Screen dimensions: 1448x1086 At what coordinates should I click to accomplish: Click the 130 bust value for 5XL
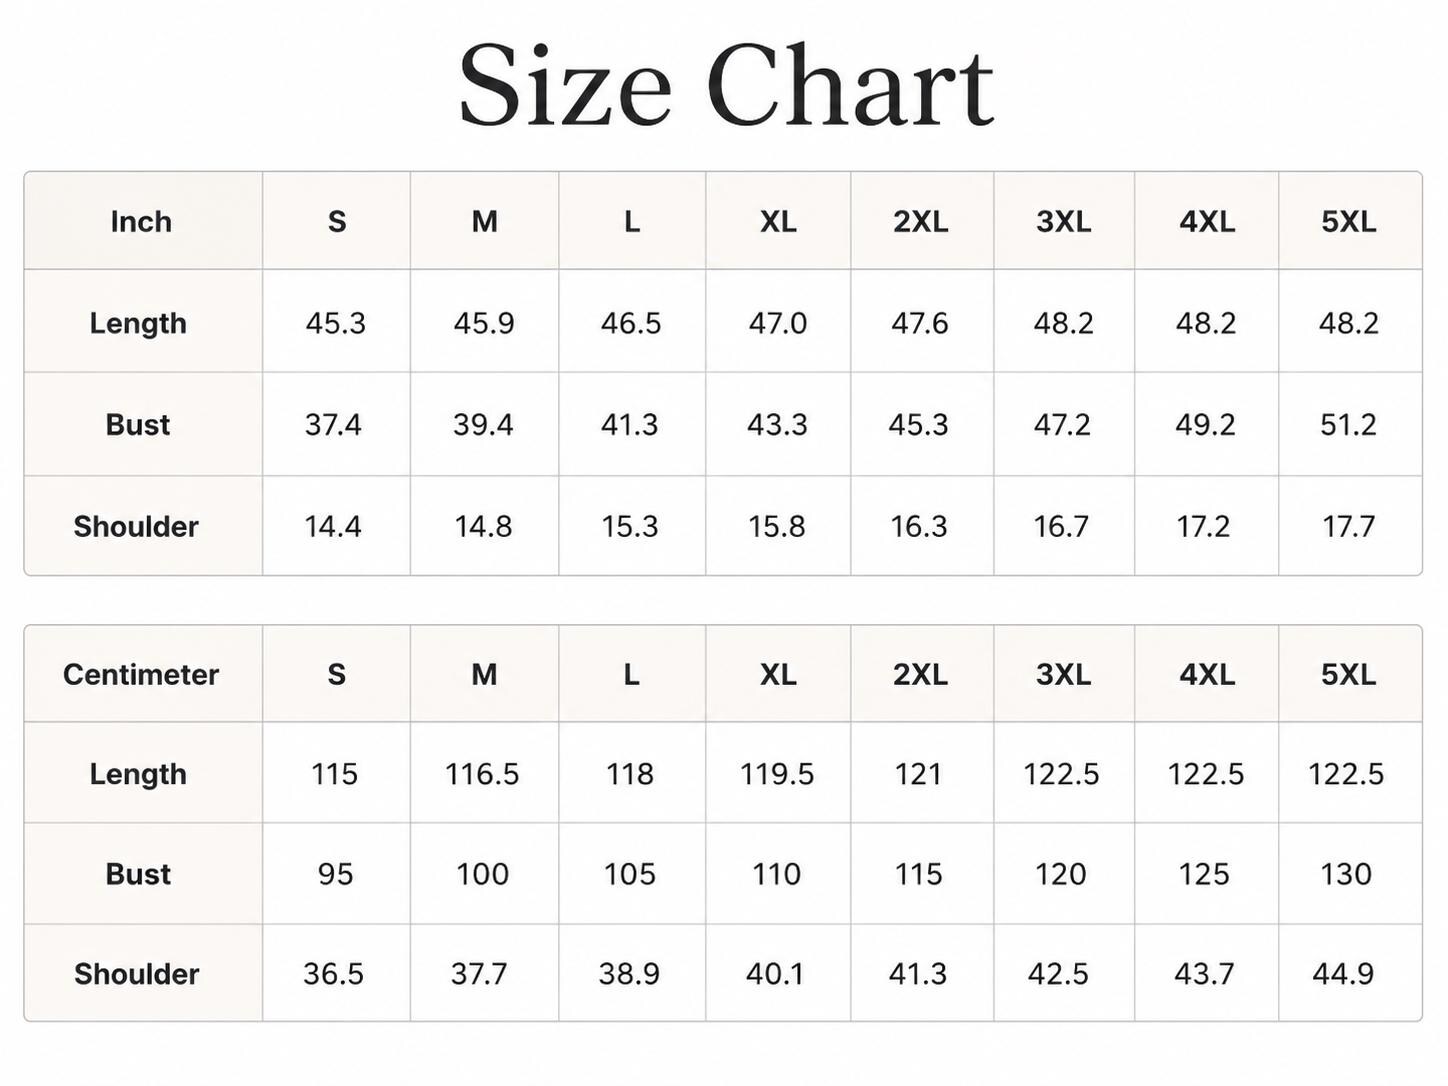coord(1346,874)
